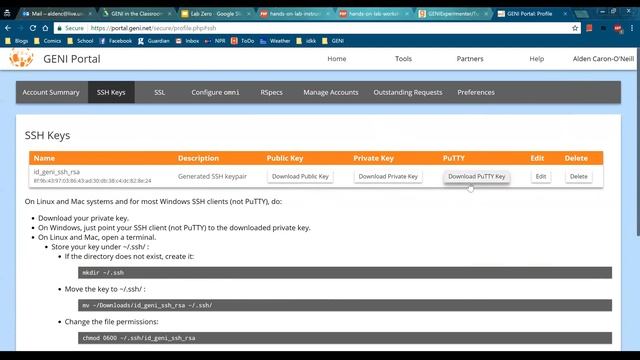Click the 'mkdir ~/.ssh' code block
Image resolution: width=640 pixels, height=360 pixels.
click(x=345, y=273)
